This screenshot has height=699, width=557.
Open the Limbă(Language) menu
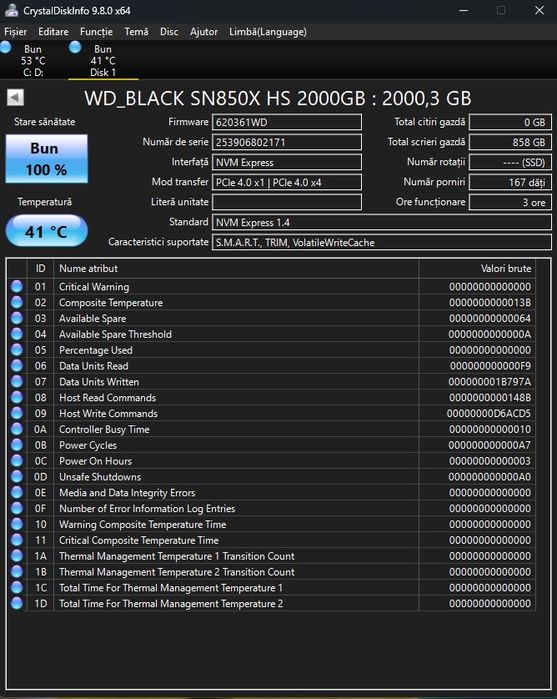[268, 32]
